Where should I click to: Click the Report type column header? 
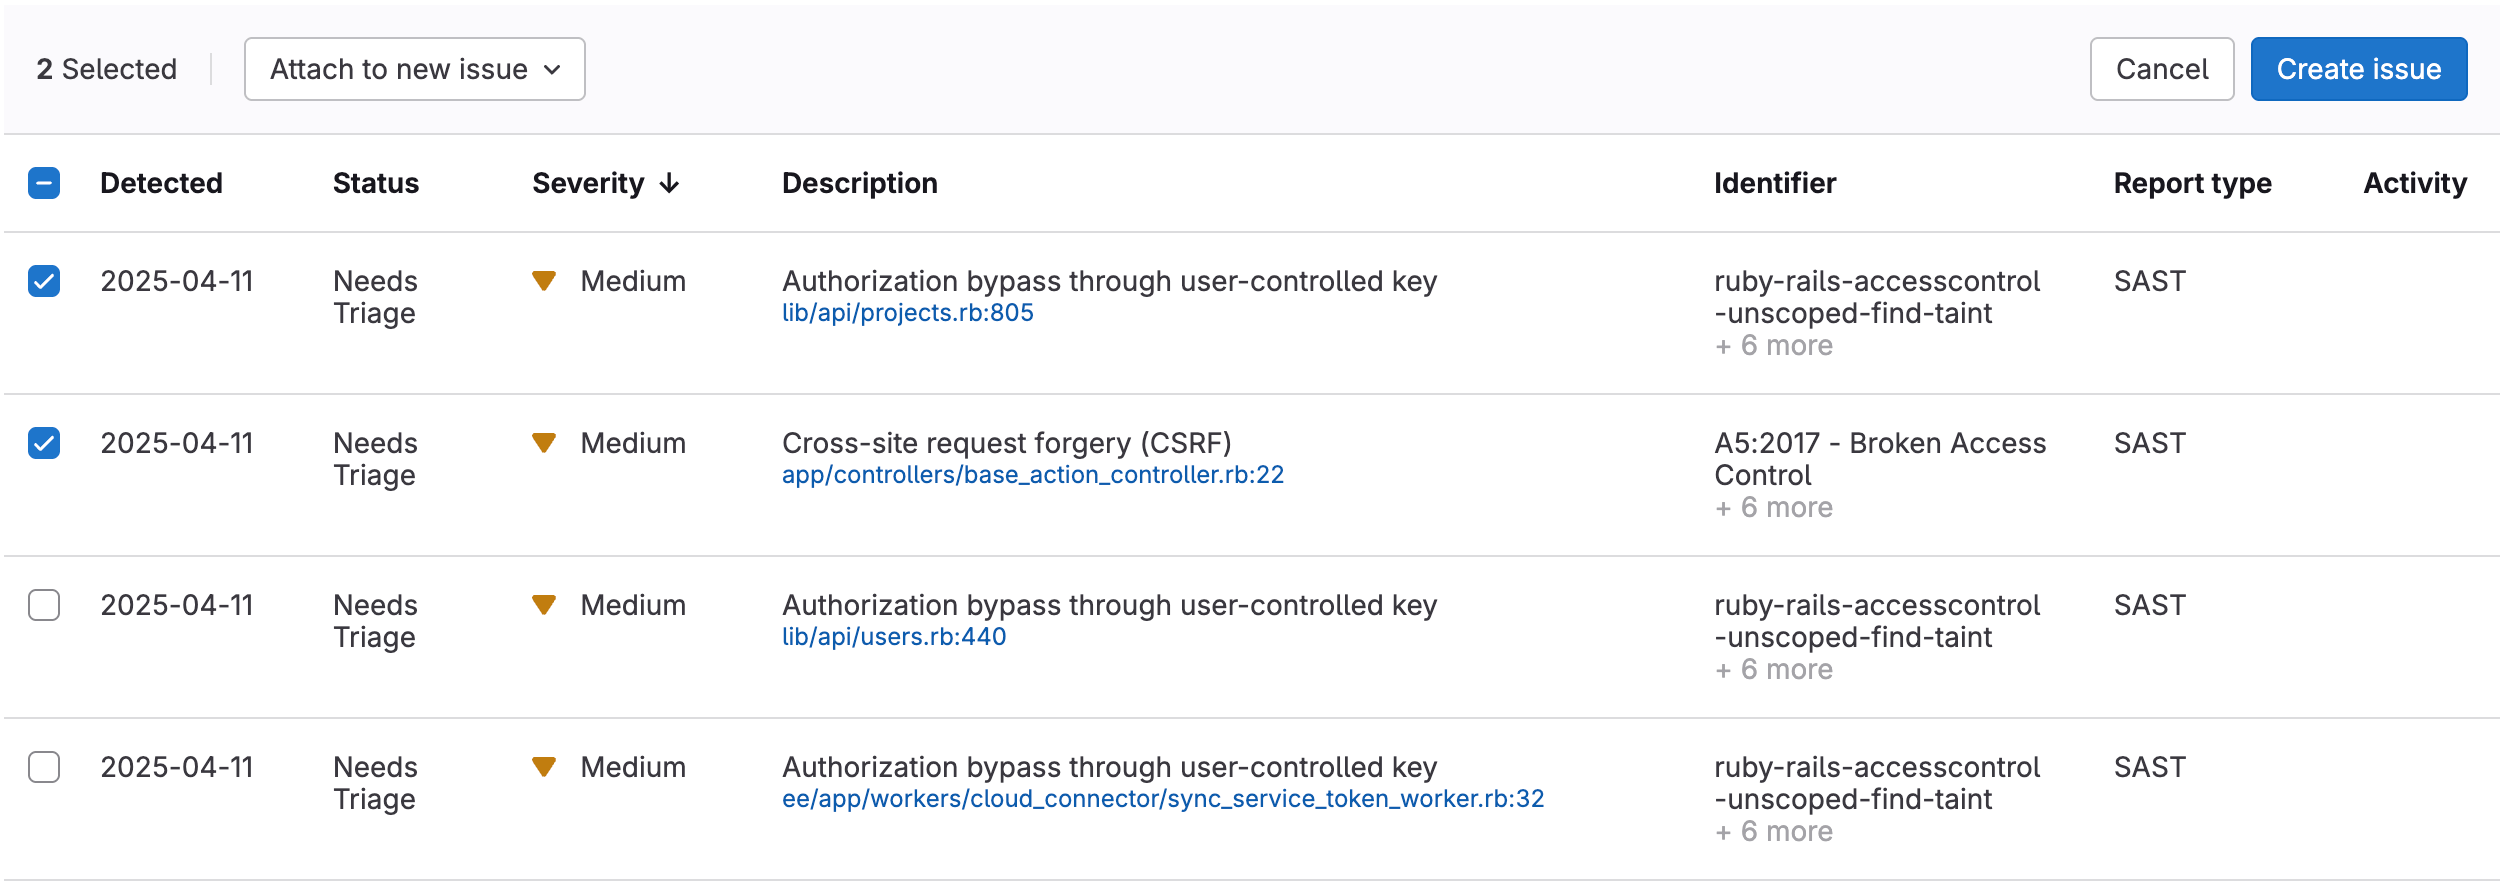pos(2191,183)
